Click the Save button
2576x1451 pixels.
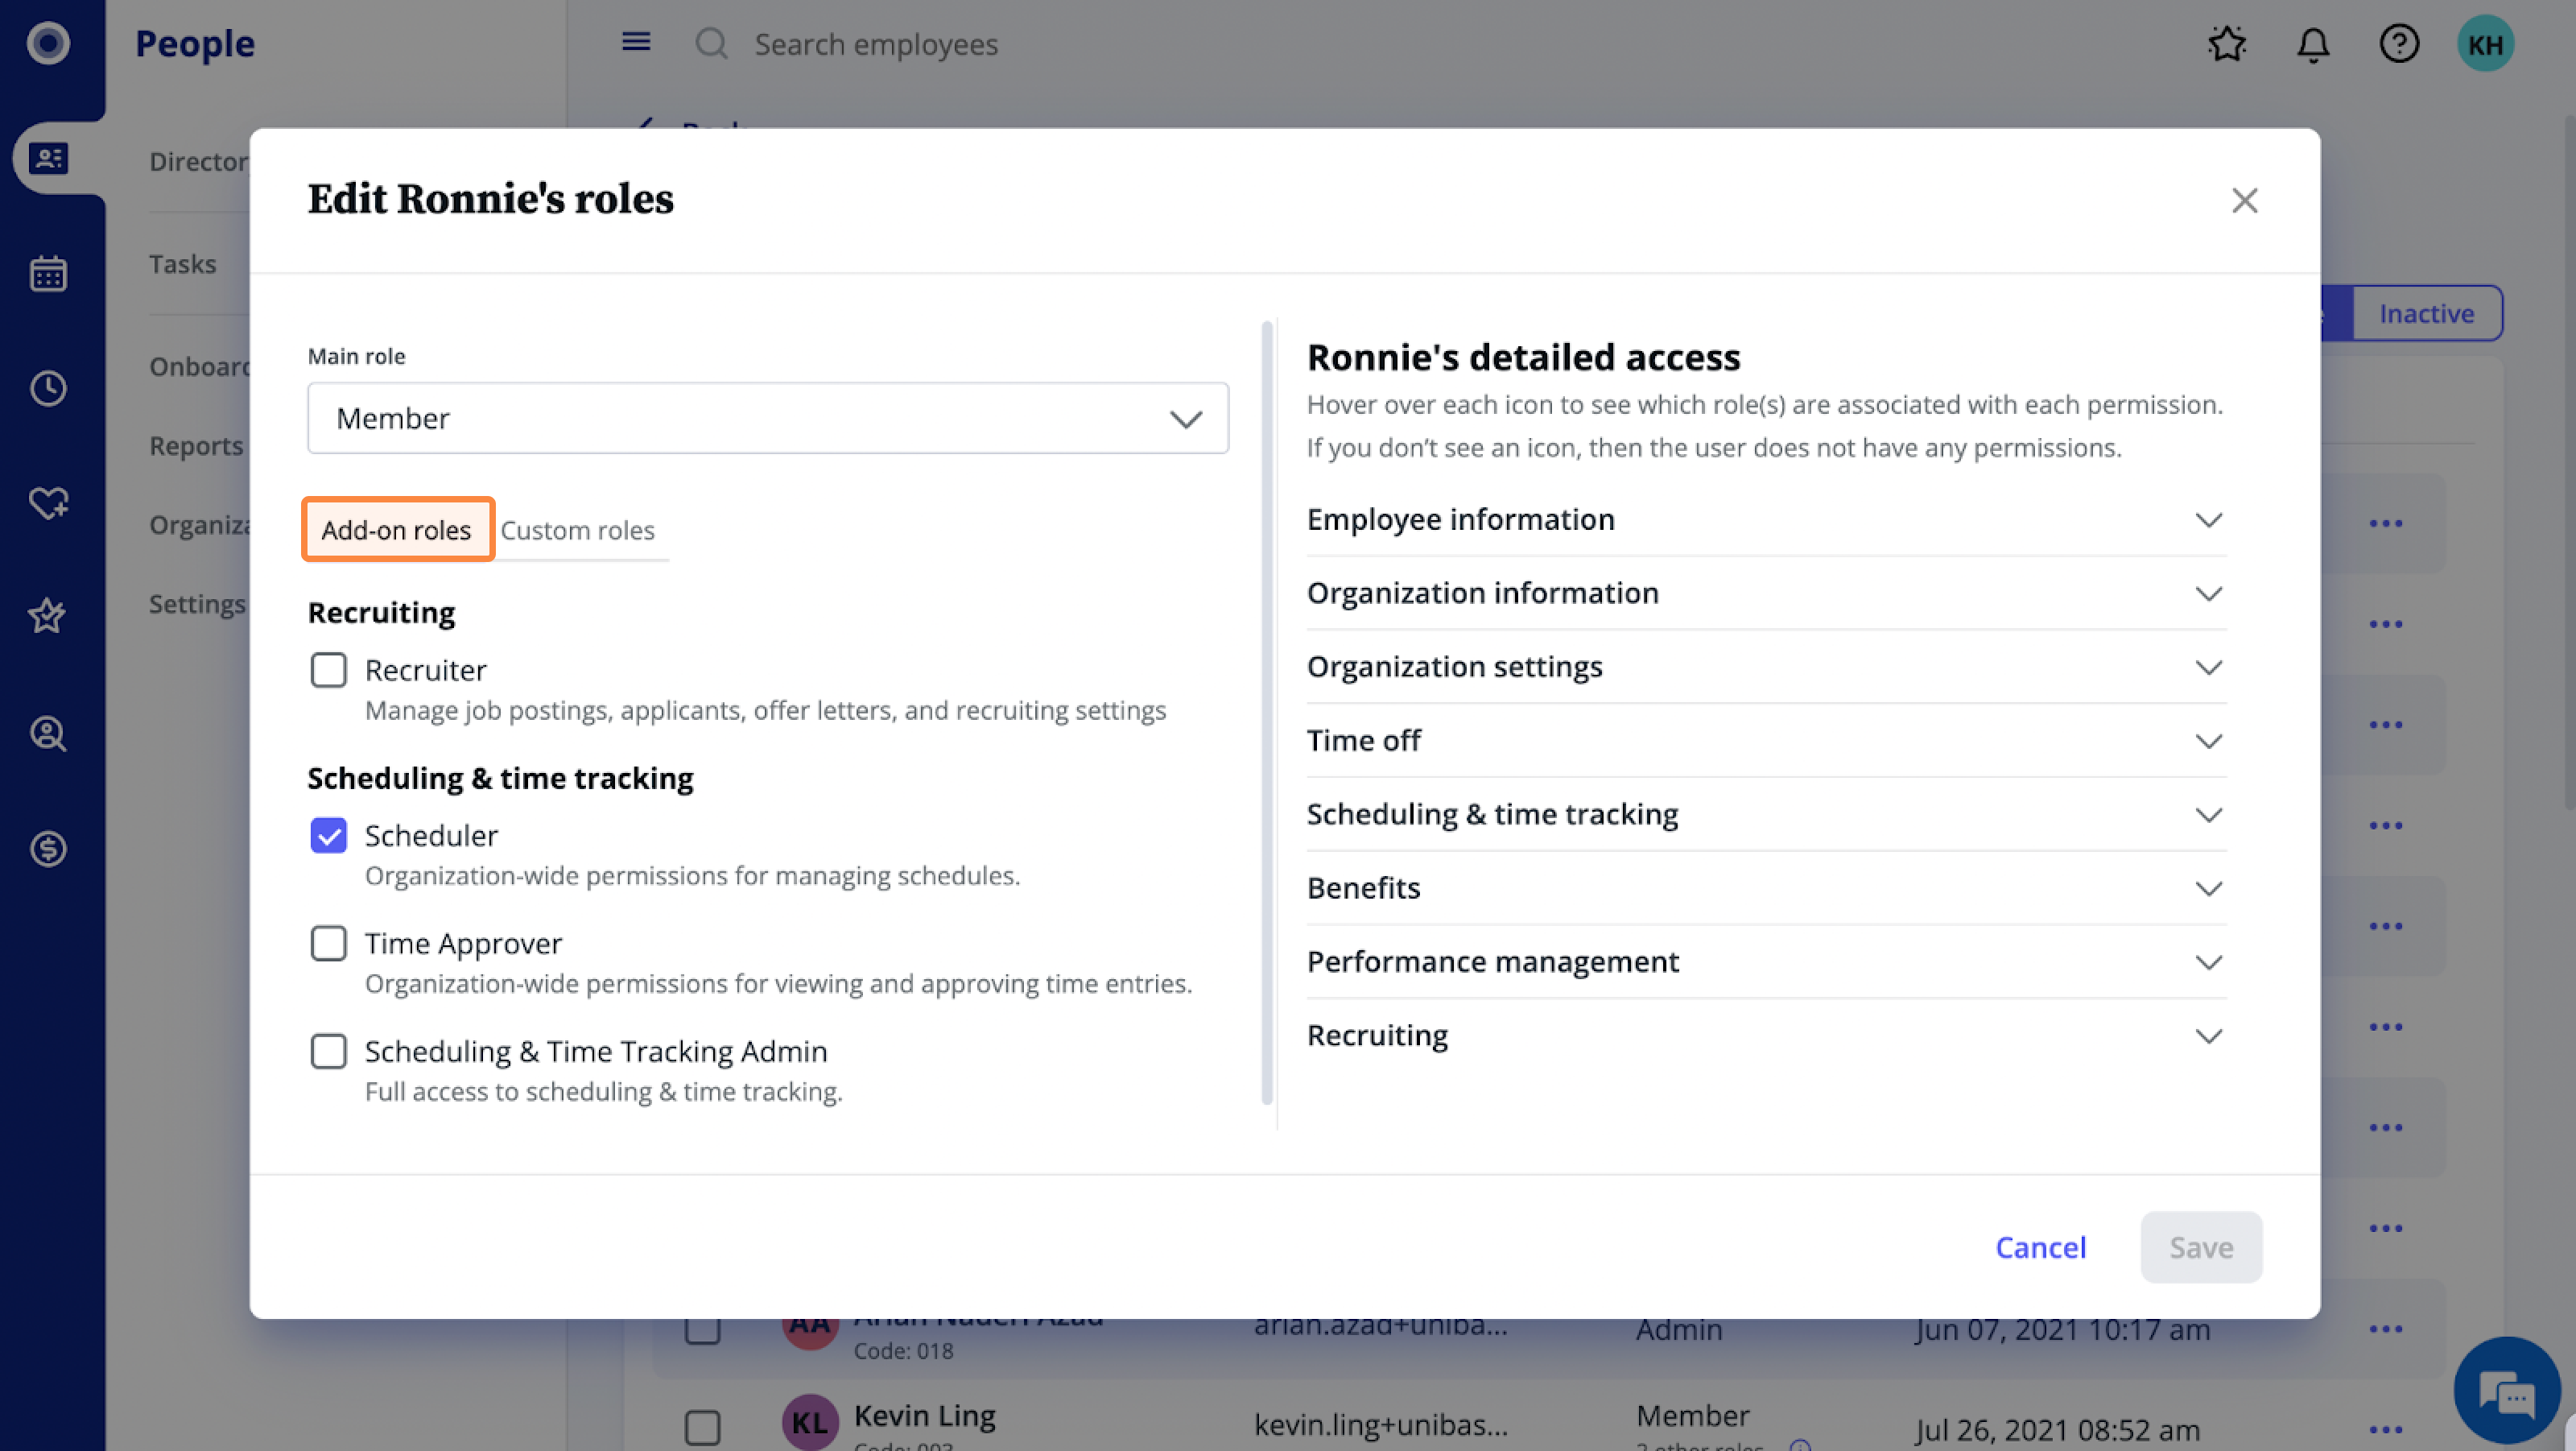(2201, 1247)
